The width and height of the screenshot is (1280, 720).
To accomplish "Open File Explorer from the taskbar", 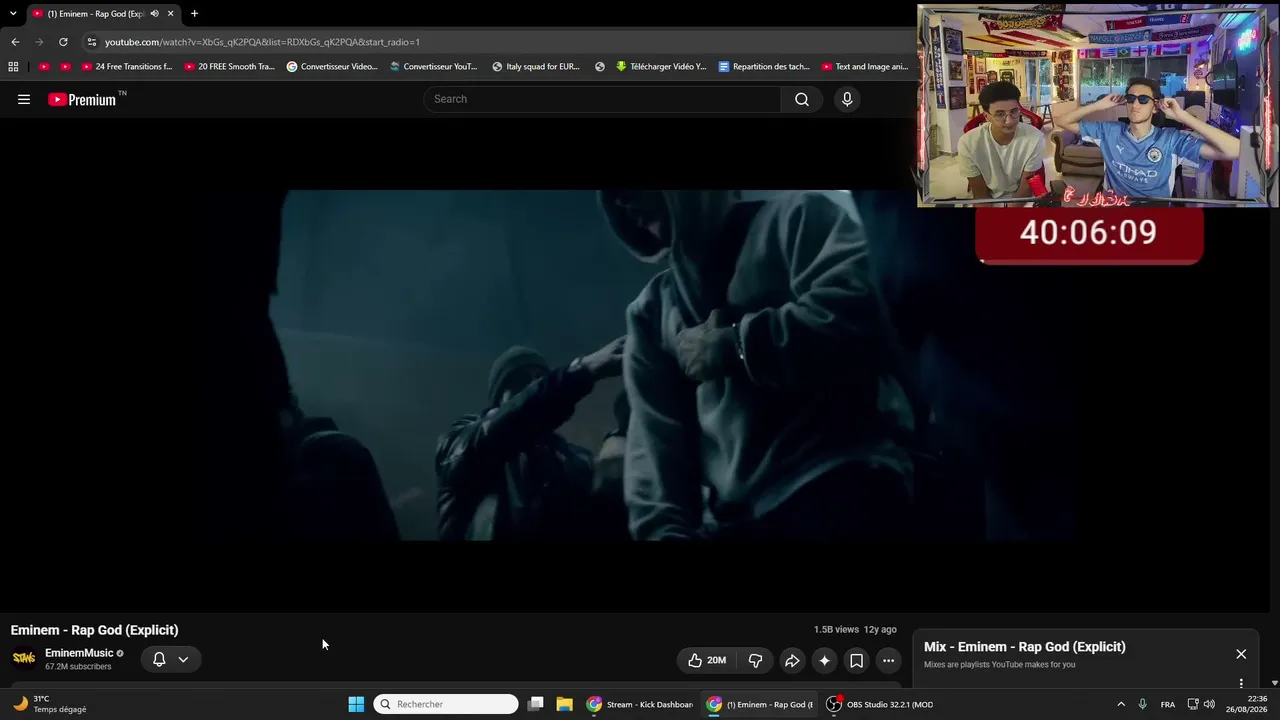I will [x=564, y=704].
